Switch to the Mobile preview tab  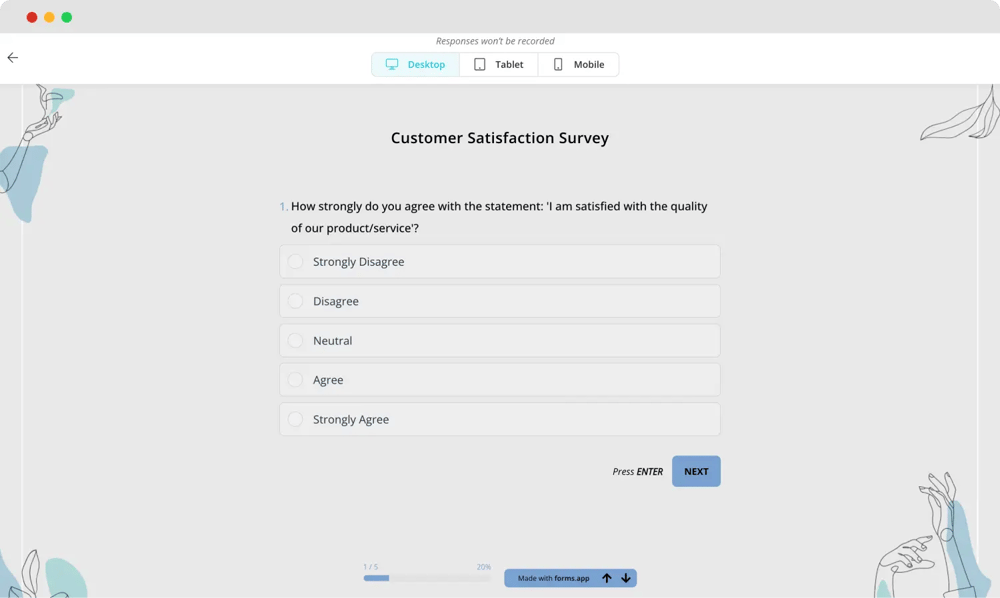(578, 65)
